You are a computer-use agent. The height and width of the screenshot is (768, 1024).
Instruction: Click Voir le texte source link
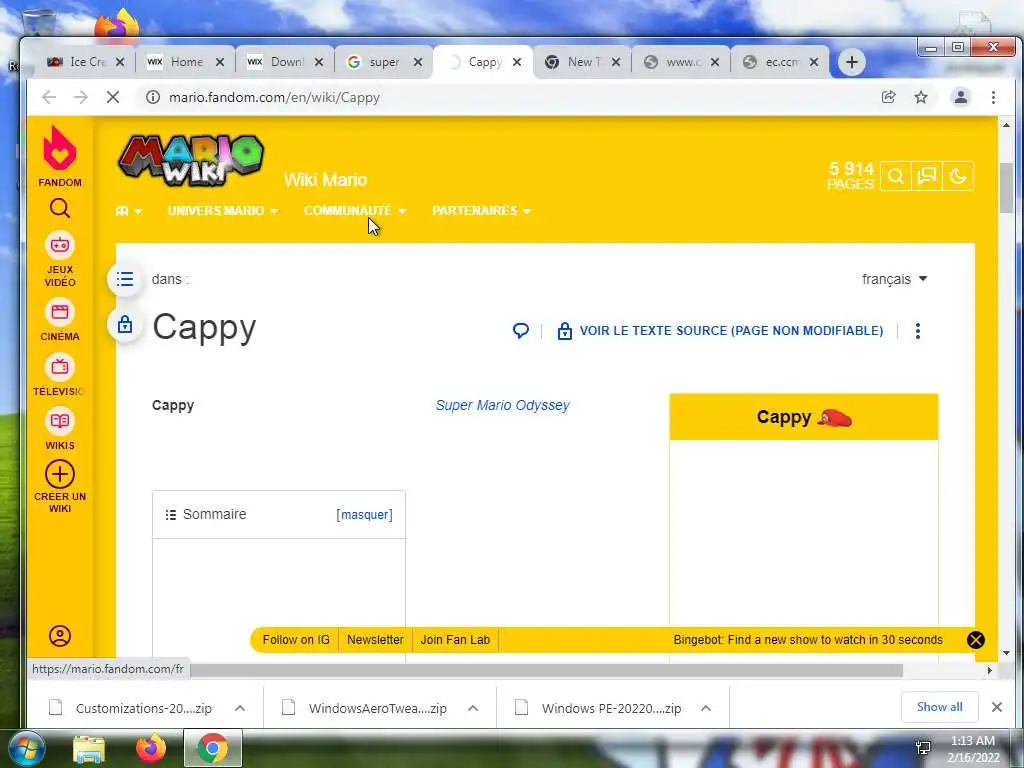(x=721, y=330)
